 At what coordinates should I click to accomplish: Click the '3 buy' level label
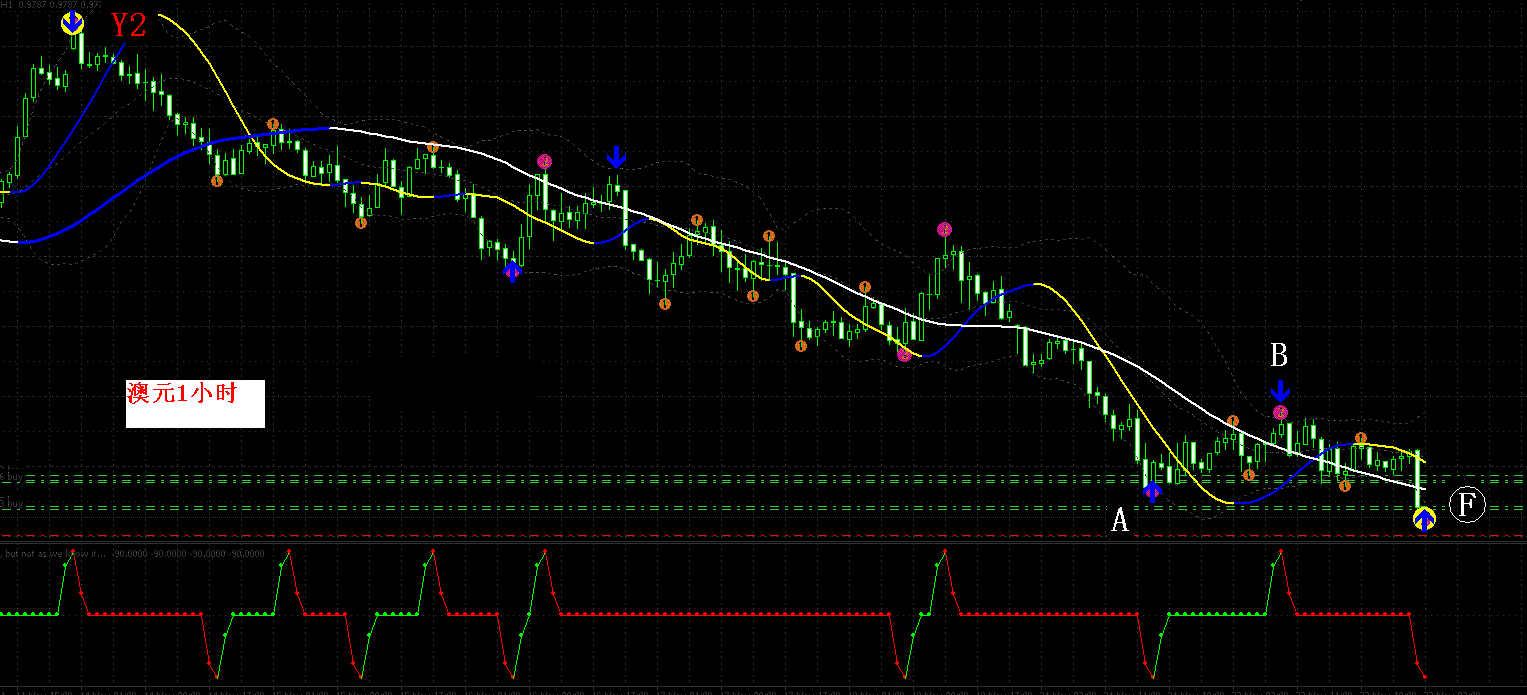pos(11,503)
